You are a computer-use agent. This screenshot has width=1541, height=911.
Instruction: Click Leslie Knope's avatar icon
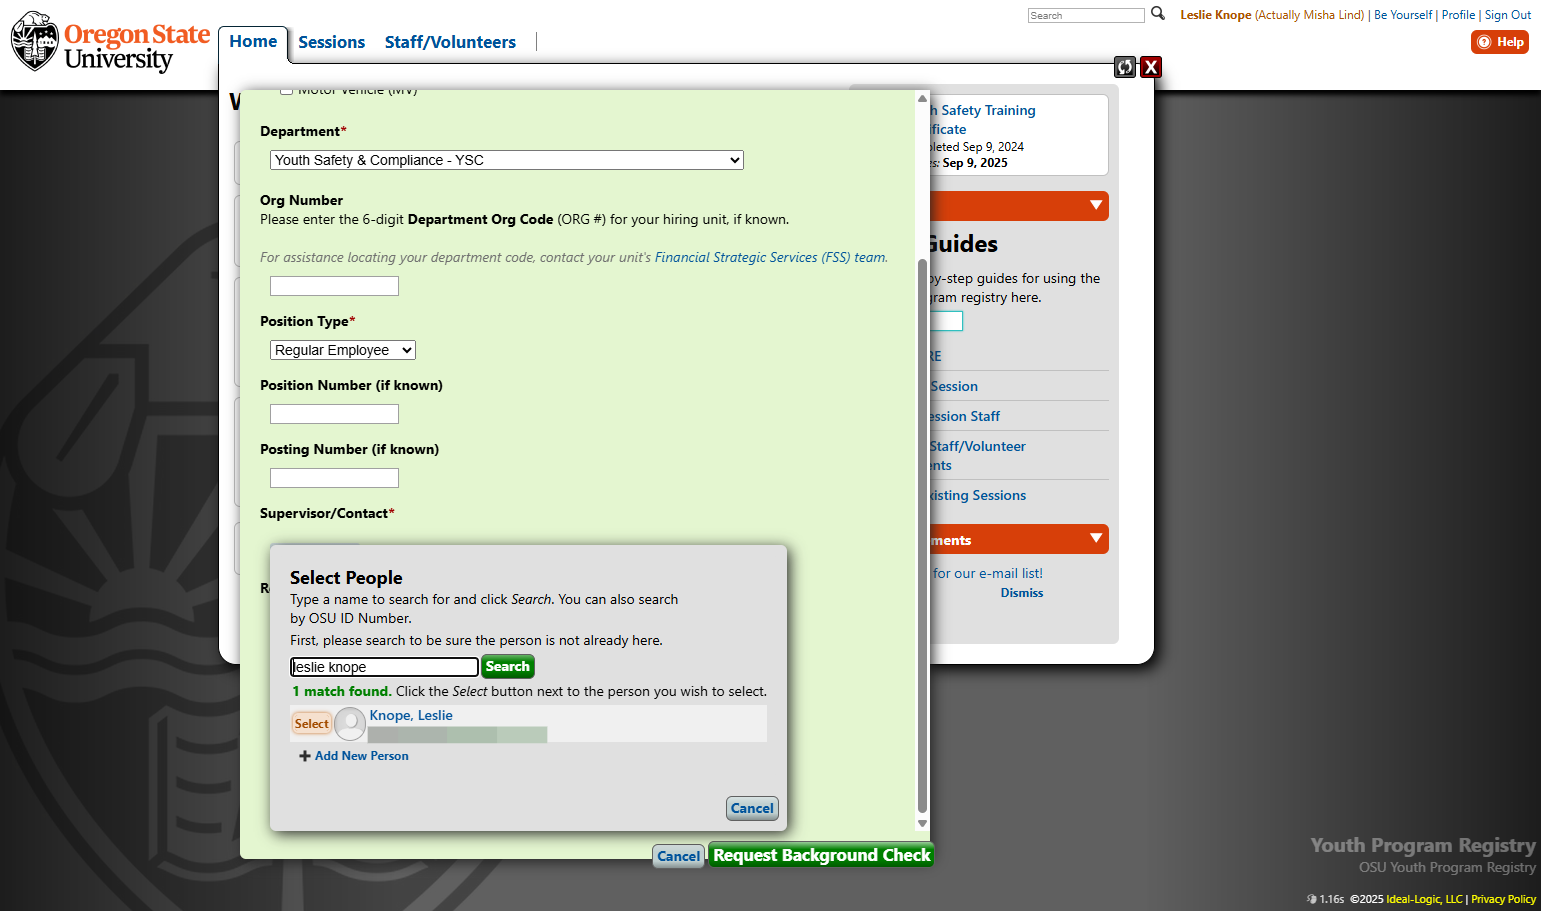350,723
